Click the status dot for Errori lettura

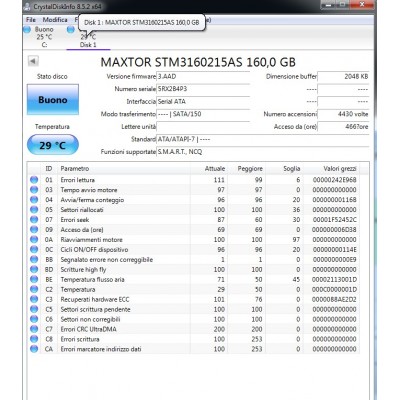[34, 180]
